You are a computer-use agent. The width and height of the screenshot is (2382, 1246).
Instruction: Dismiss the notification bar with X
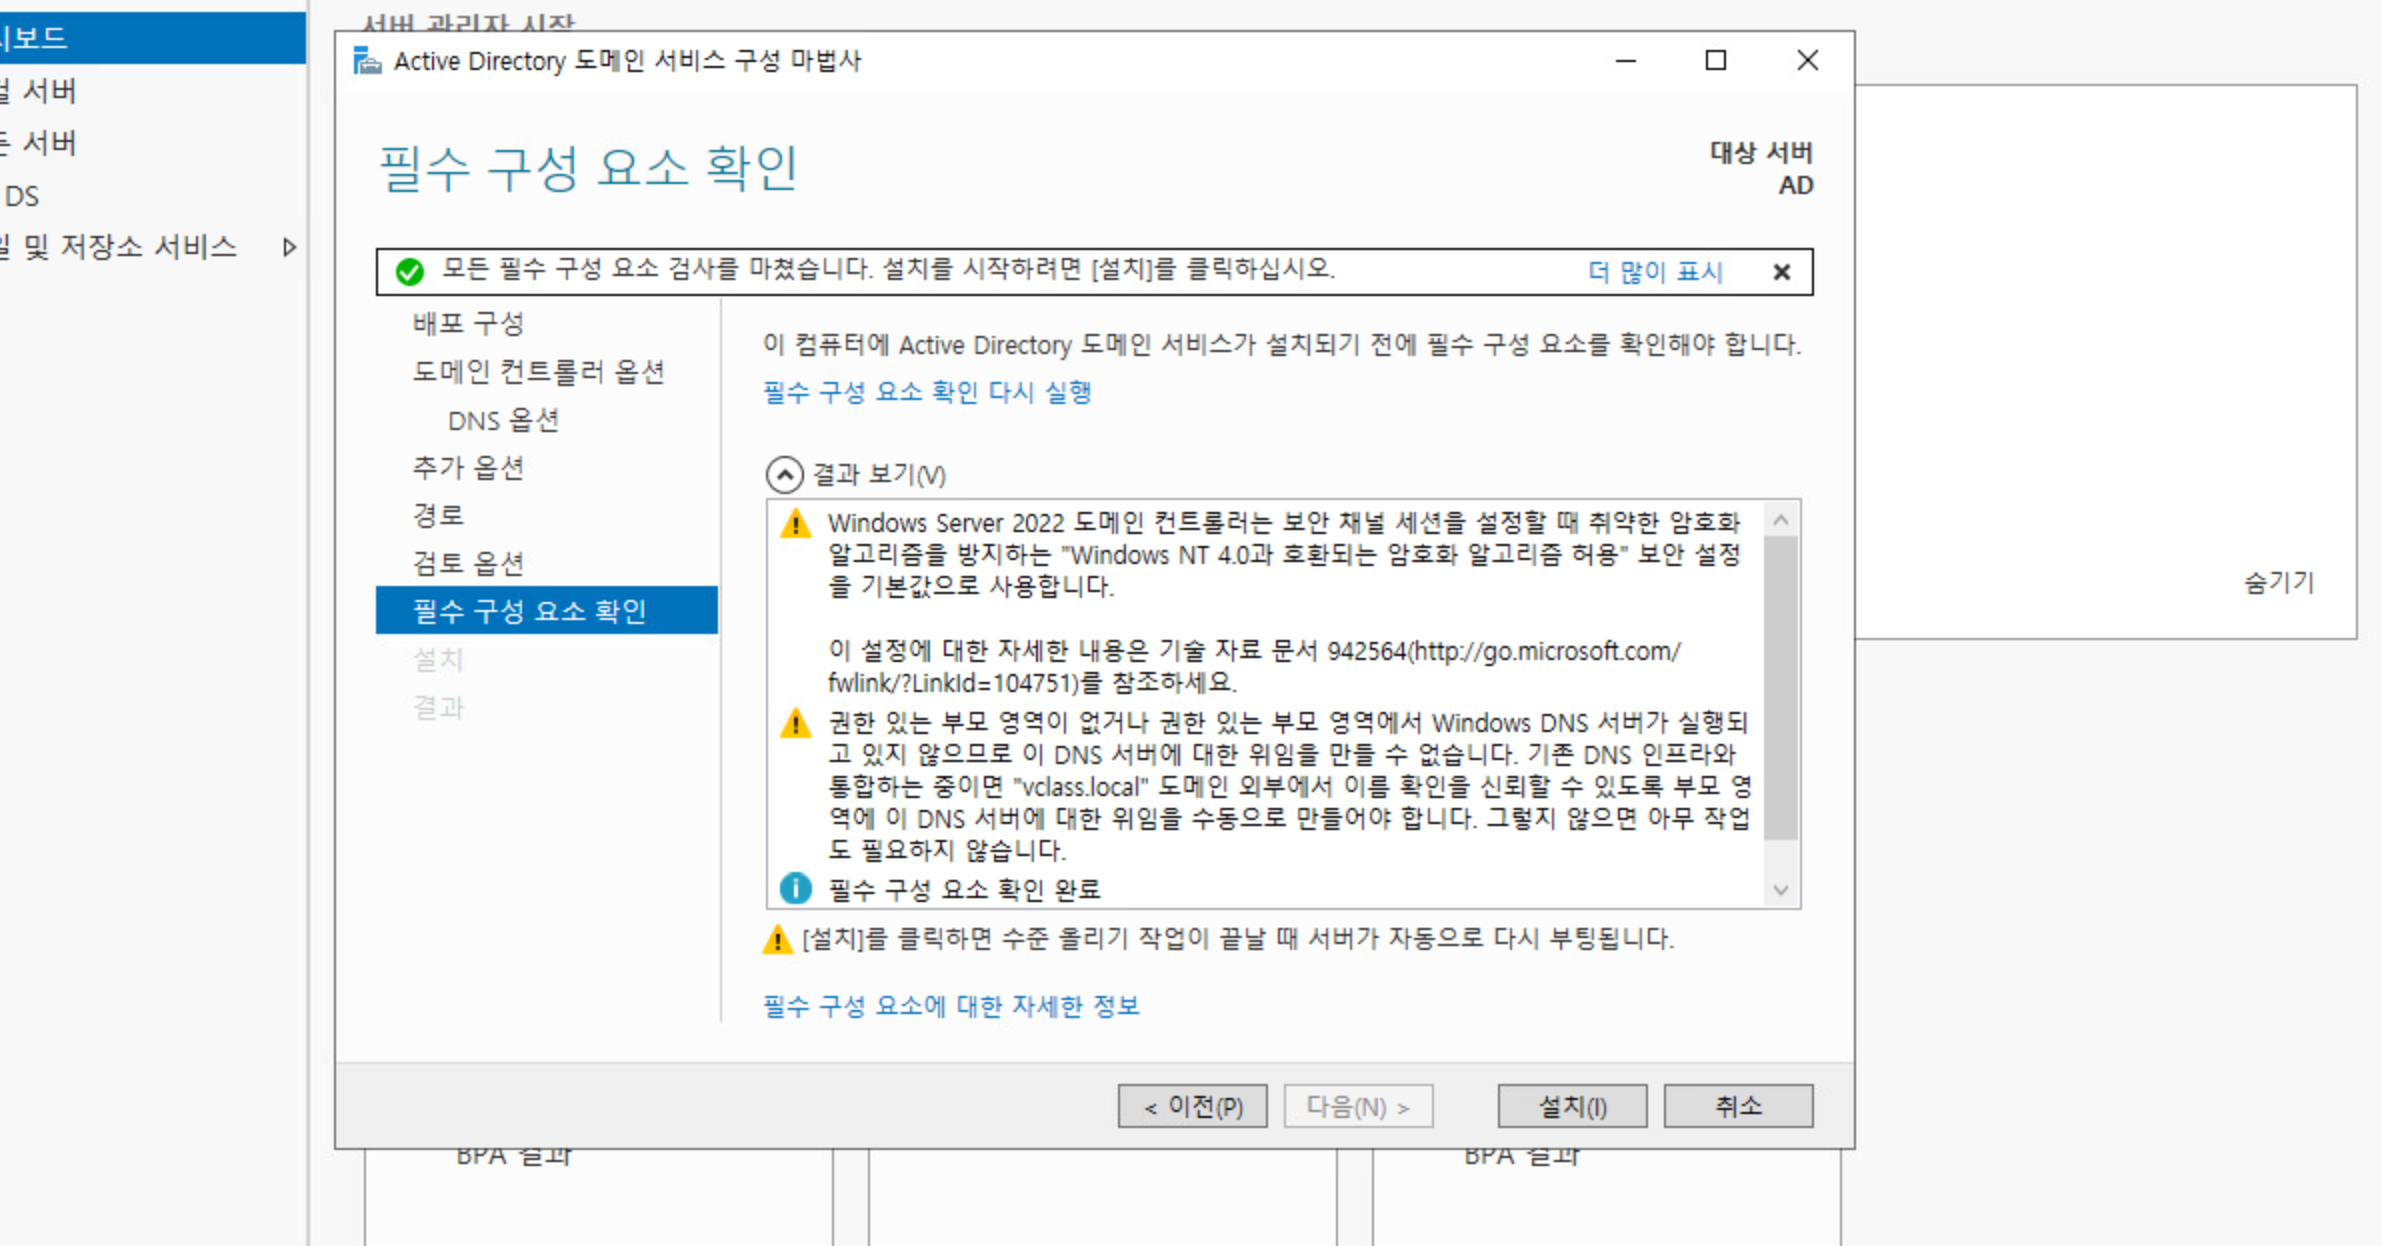1781,272
